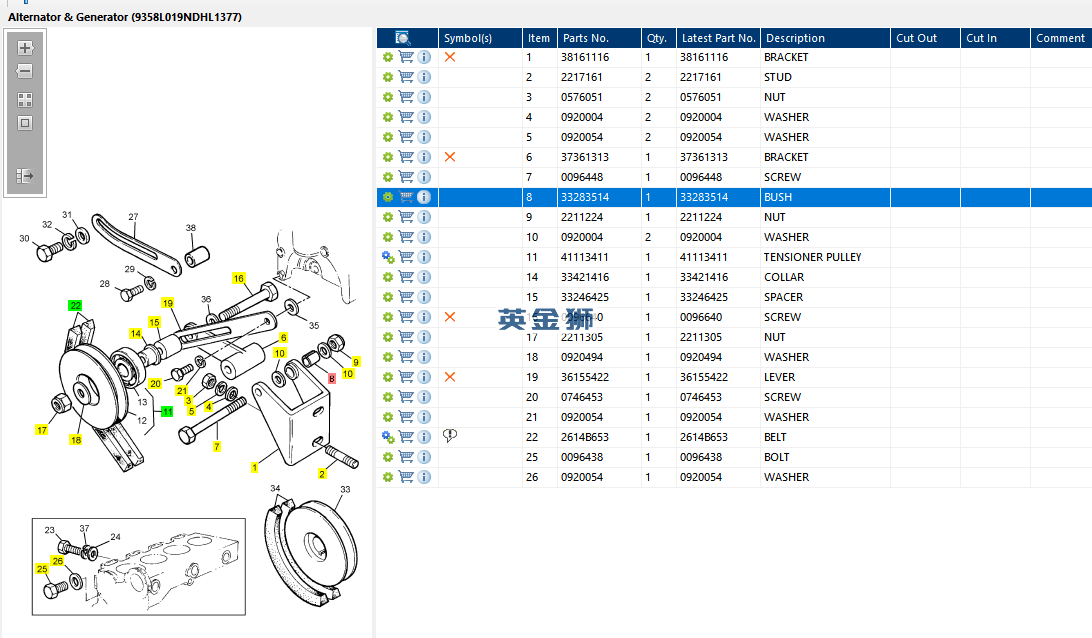Image resolution: width=1092 pixels, height=638 pixels.
Task: Show info for BOLT 0096438
Action: (x=424, y=457)
